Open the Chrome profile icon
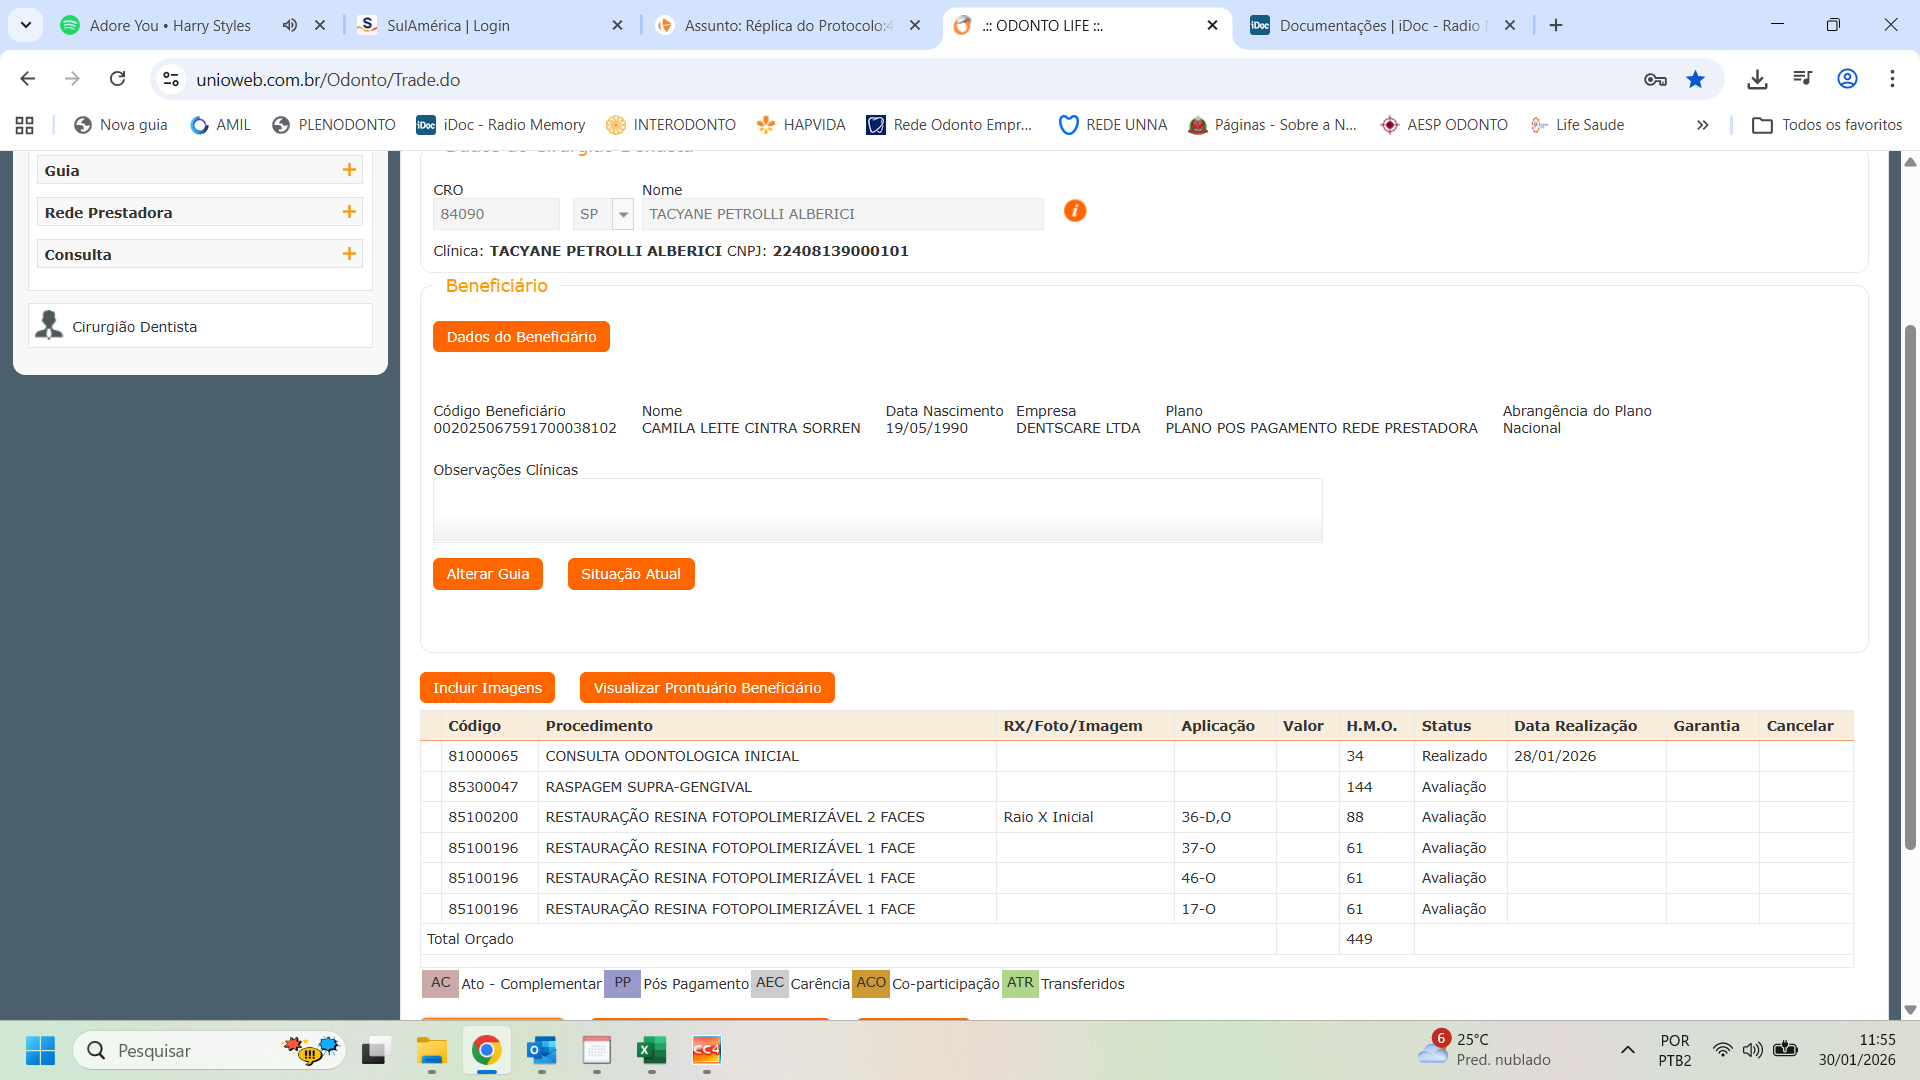 1847,79
